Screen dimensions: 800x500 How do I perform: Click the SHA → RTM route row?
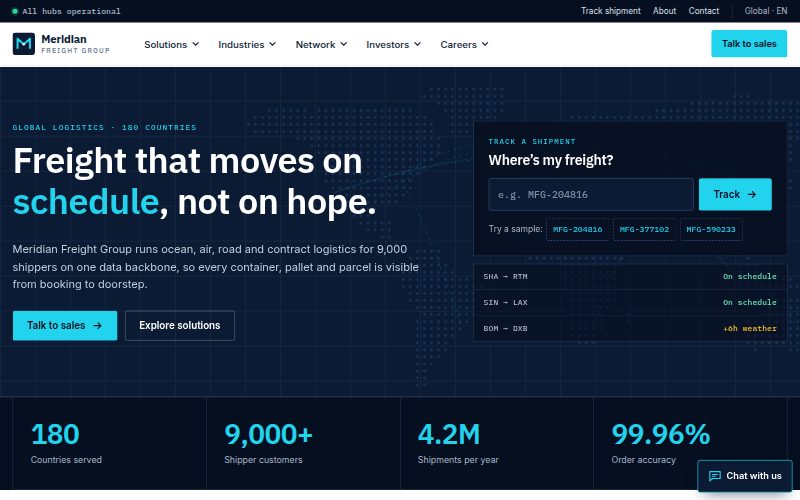[630, 277]
